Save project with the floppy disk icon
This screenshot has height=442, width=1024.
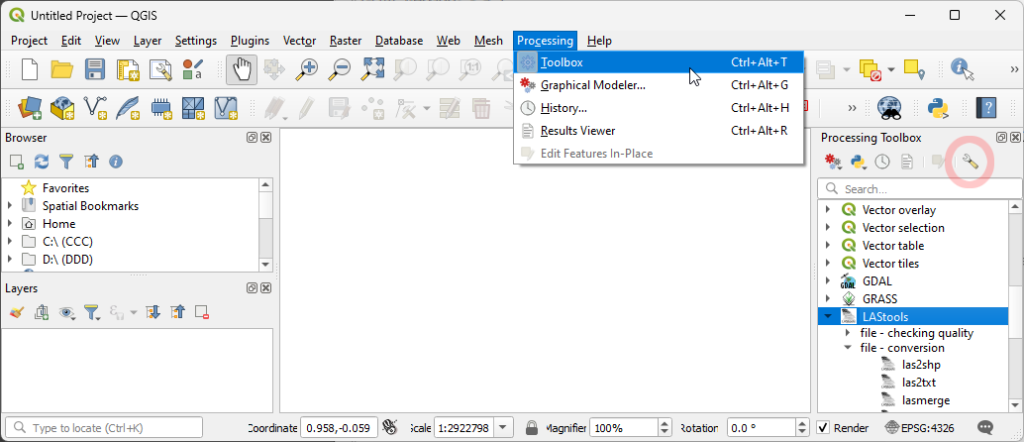tap(95, 69)
